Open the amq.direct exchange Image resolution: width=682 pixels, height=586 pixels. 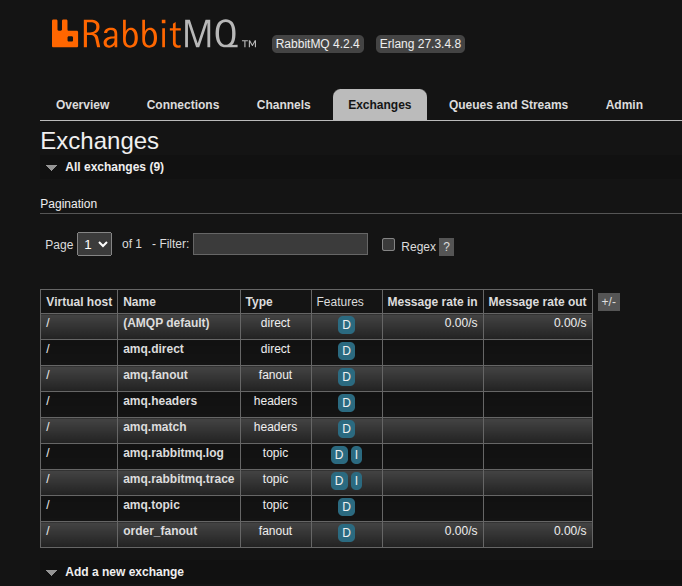pyautogui.click(x=154, y=349)
